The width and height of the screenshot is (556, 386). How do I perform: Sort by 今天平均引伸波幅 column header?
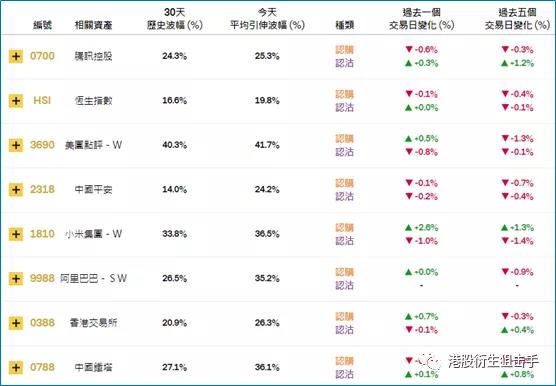tap(267, 19)
